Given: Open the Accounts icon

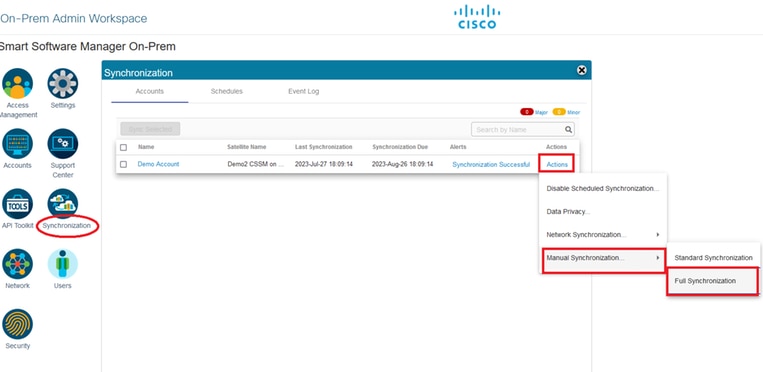Looking at the screenshot, I should (18, 144).
